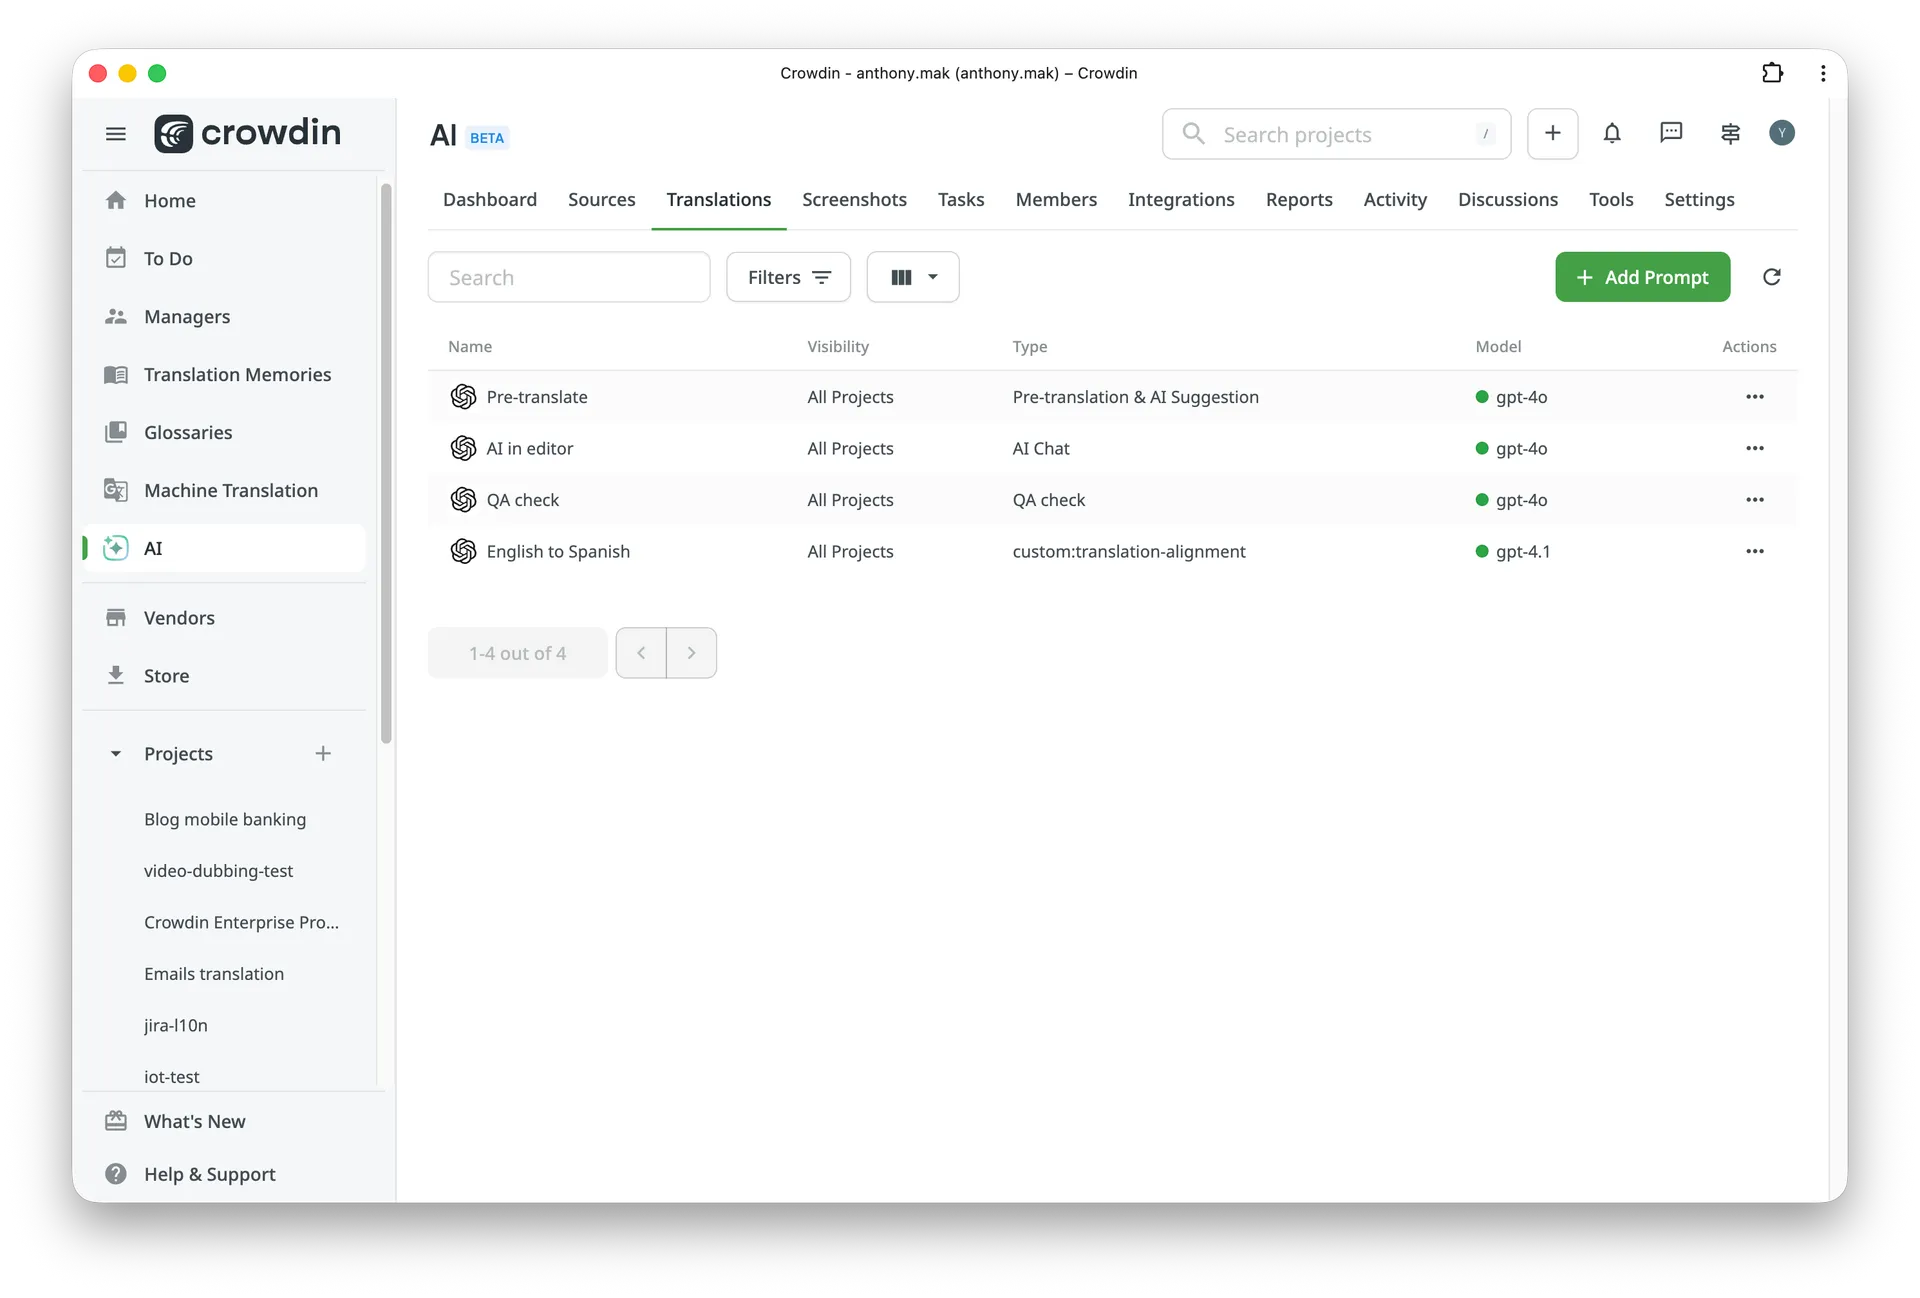
Task: Click the browser extensions puzzle icon
Action: (x=1772, y=73)
